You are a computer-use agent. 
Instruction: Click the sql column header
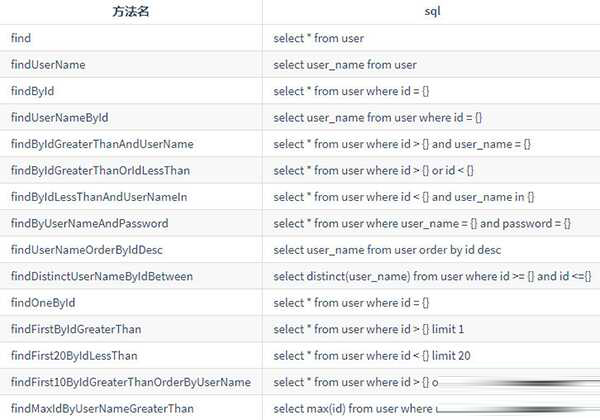[x=431, y=12]
